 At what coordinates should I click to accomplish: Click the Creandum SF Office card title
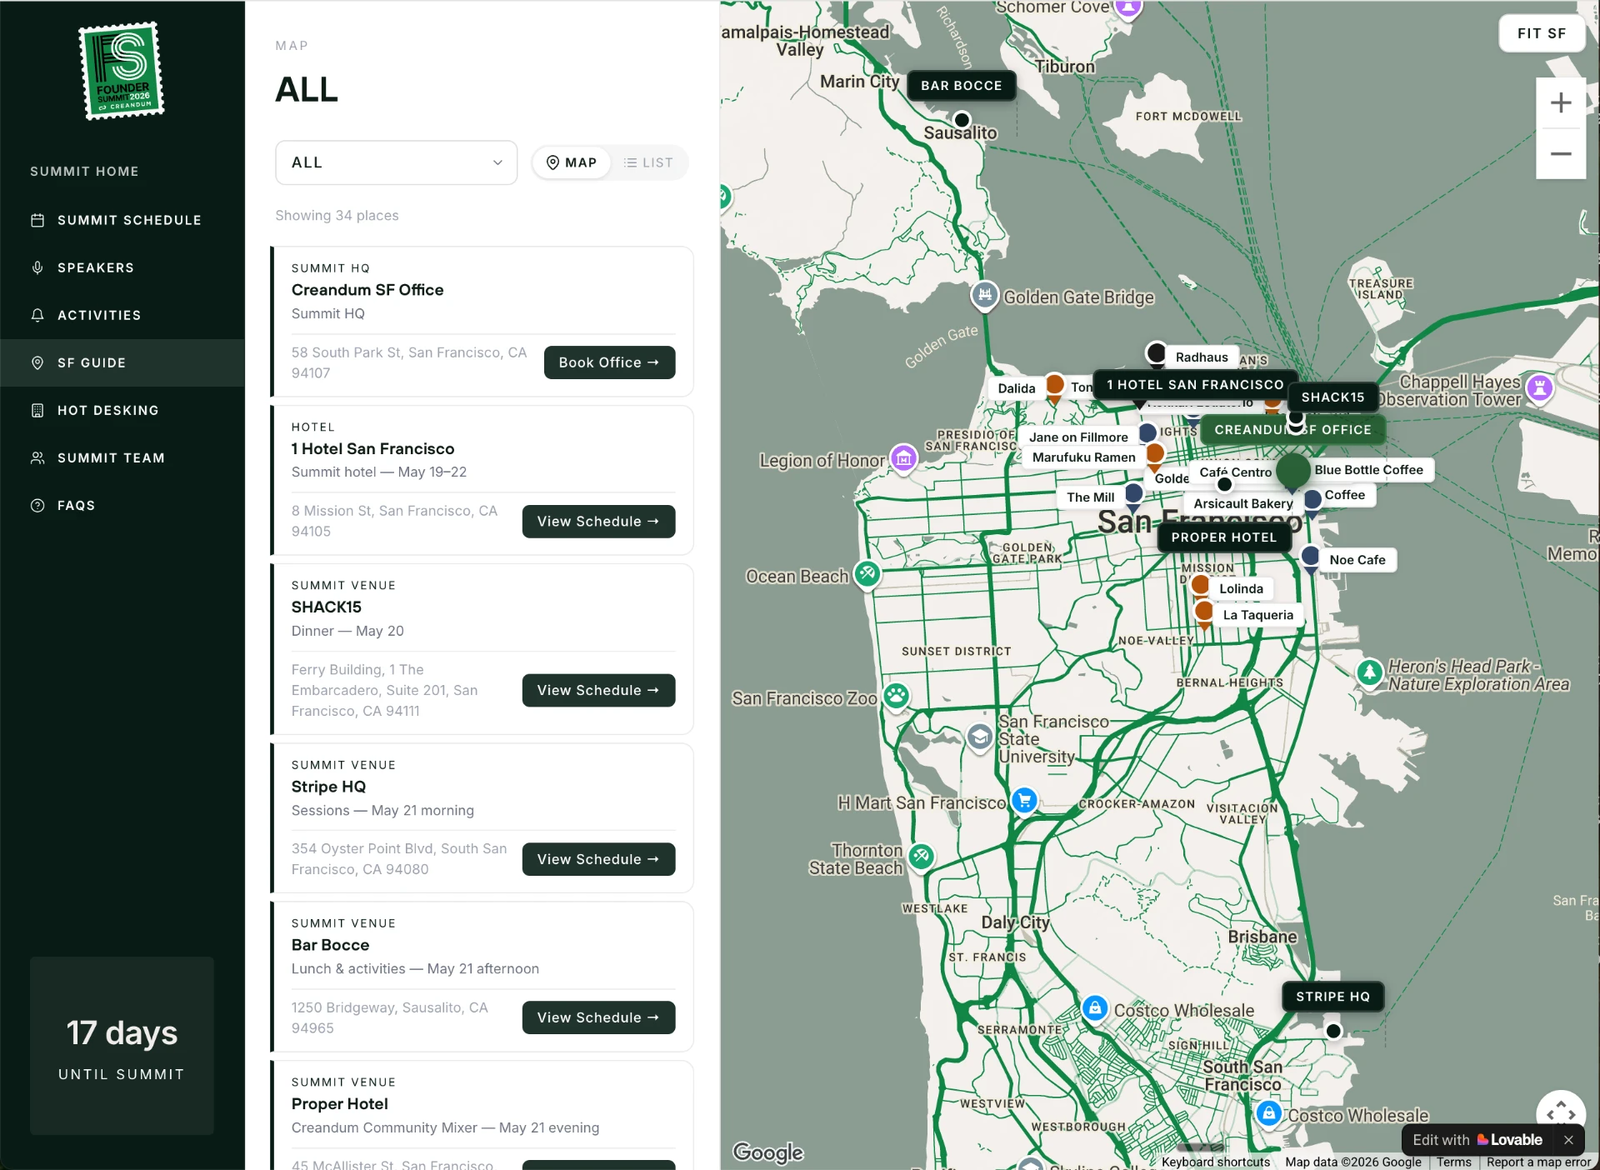pos(367,290)
